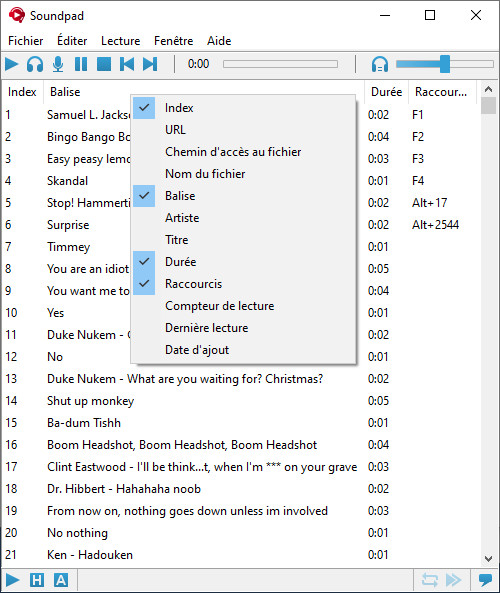
Task: Click the A icon in the status bar
Action: coord(61,580)
